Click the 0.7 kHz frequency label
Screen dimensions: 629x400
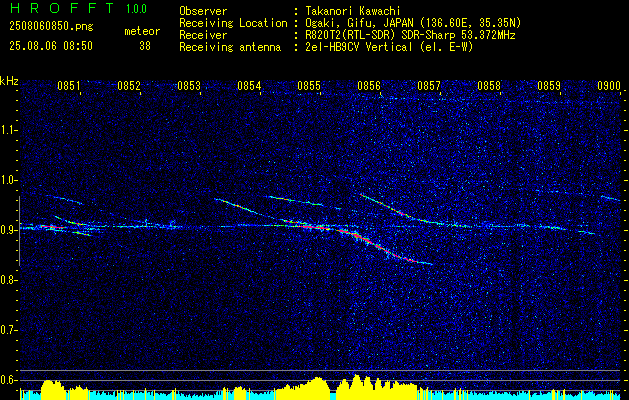pos(8,330)
